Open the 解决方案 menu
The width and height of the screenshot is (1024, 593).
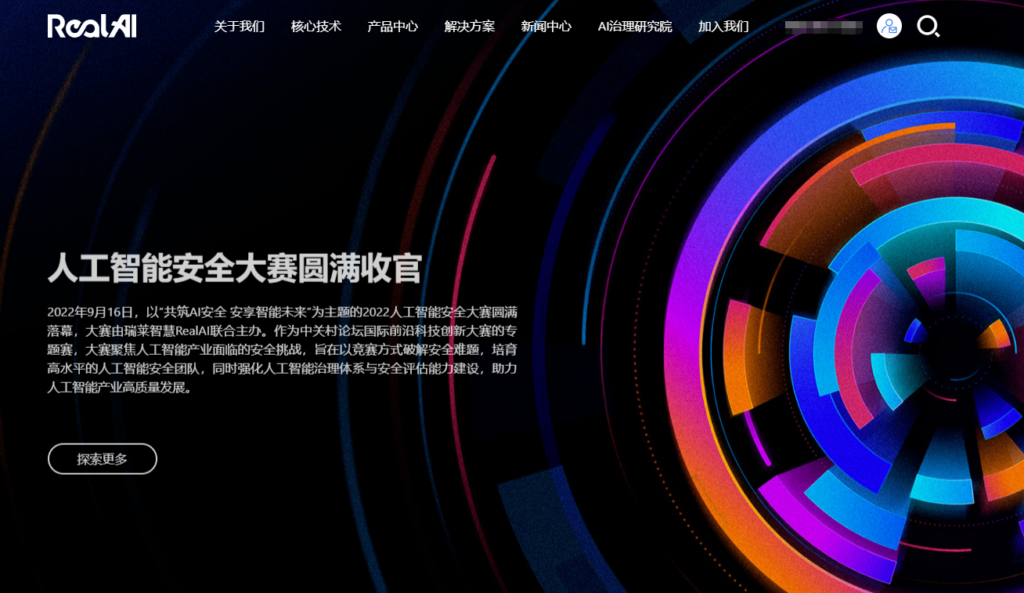point(470,26)
